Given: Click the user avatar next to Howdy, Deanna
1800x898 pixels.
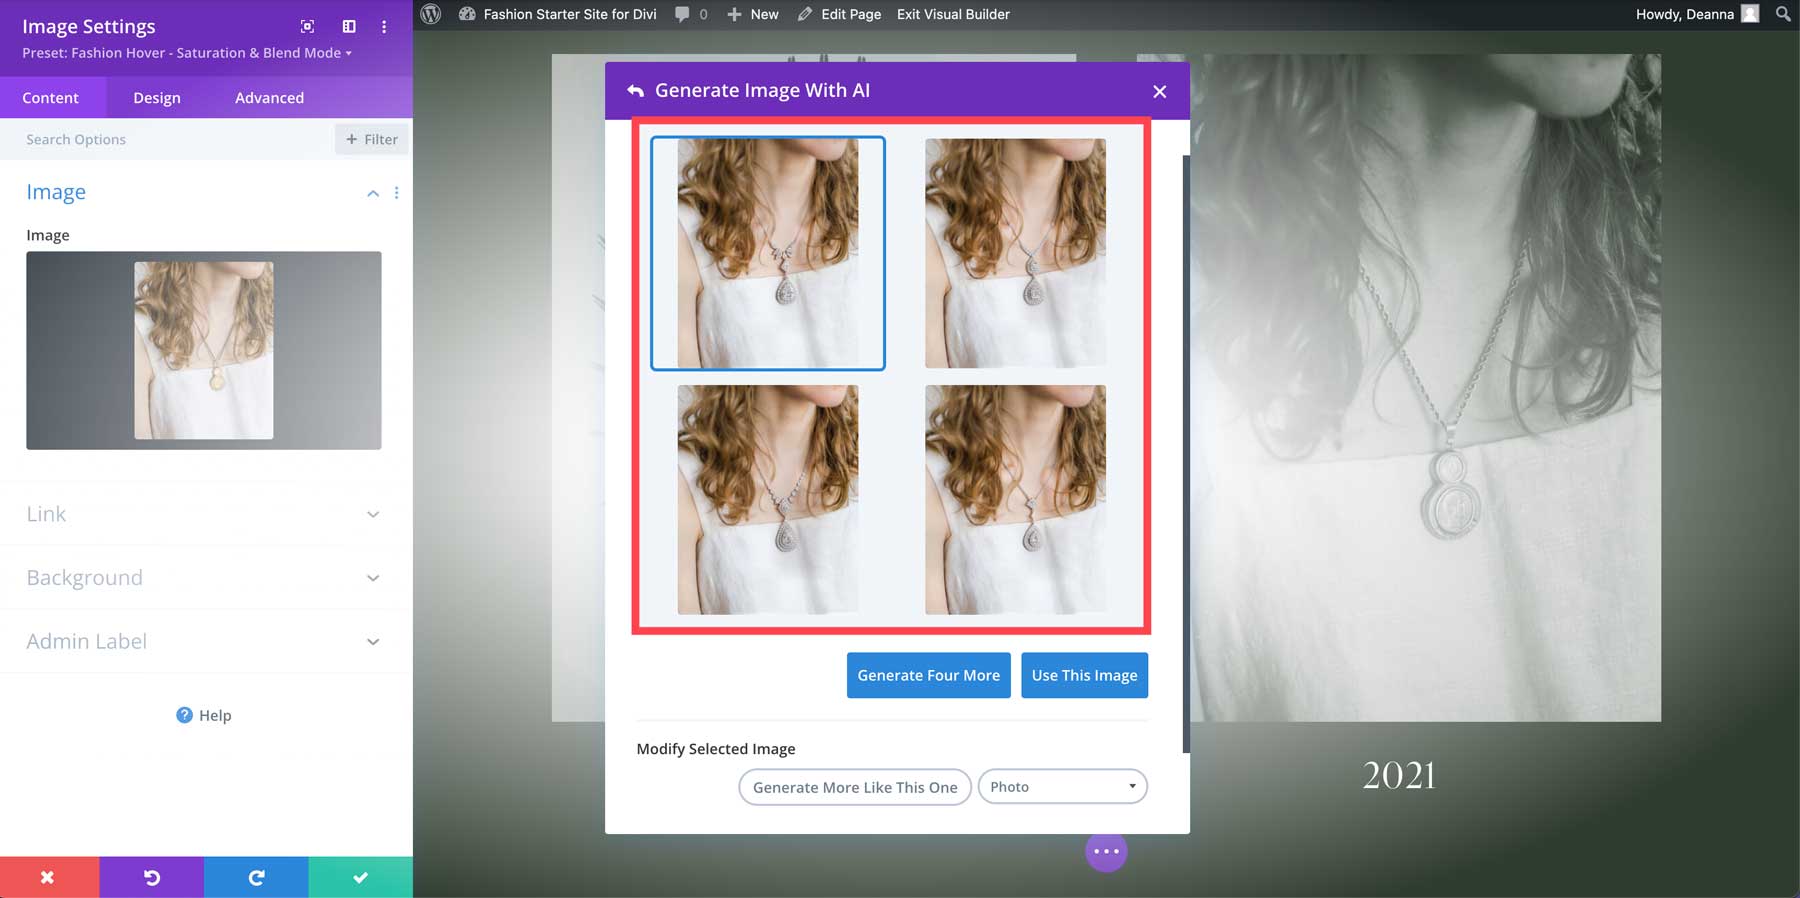Looking at the screenshot, I should coord(1750,14).
